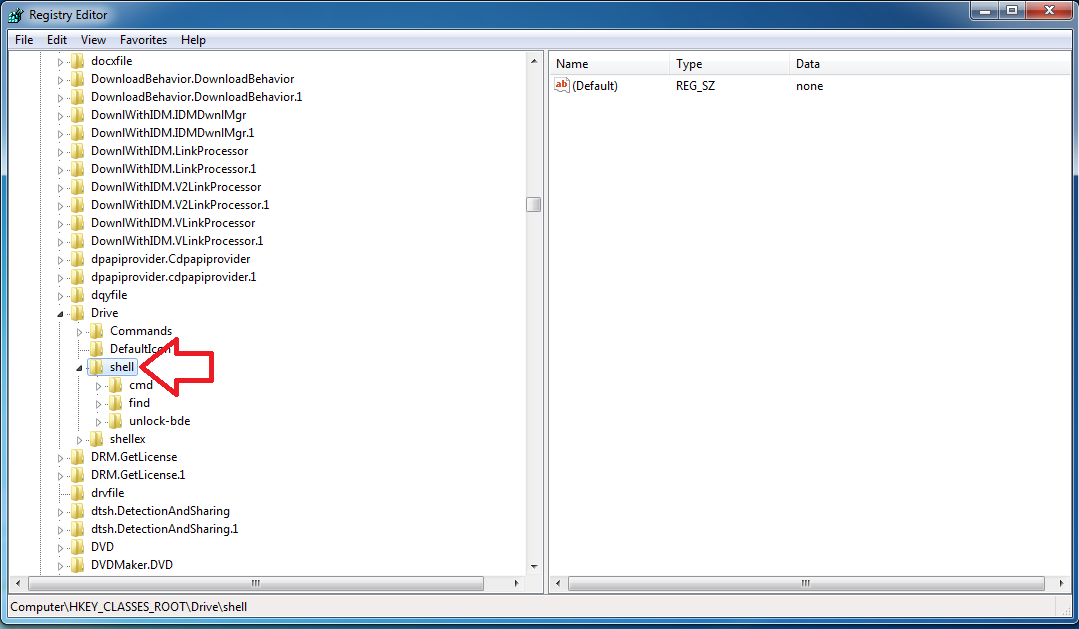
Task: Click the find folder icon
Action: tap(116, 403)
